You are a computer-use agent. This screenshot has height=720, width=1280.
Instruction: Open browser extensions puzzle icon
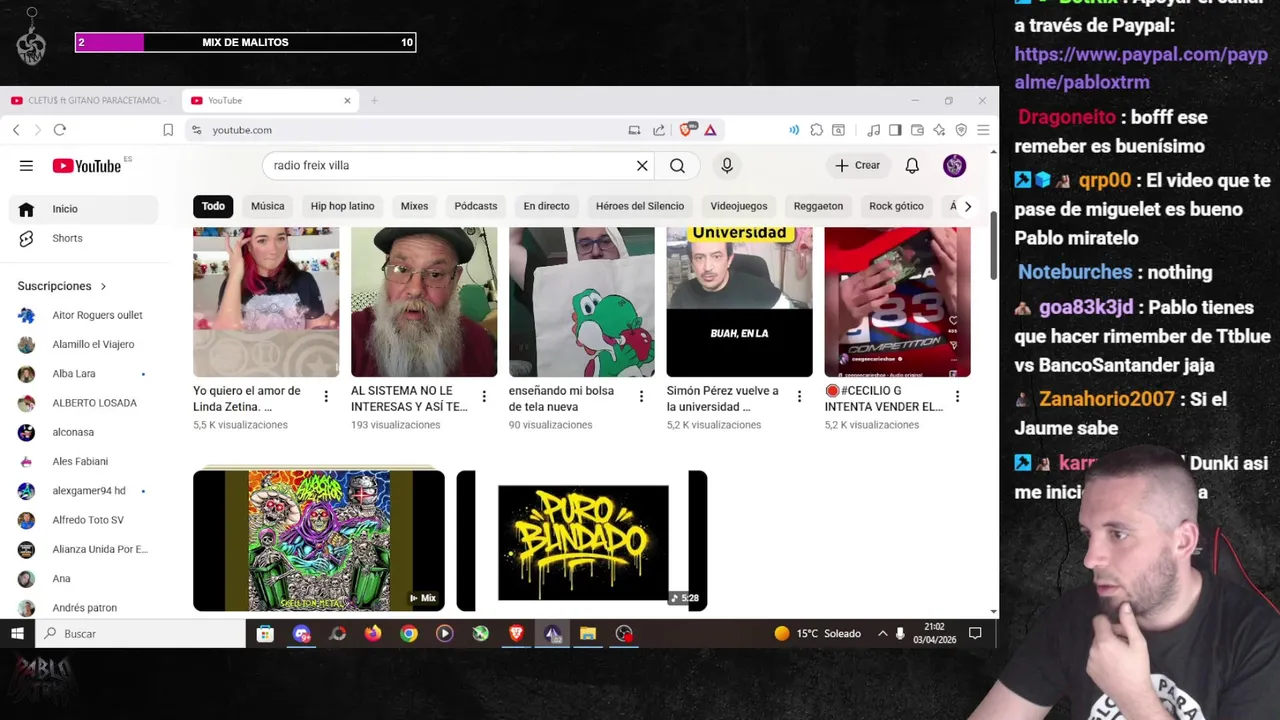click(817, 130)
